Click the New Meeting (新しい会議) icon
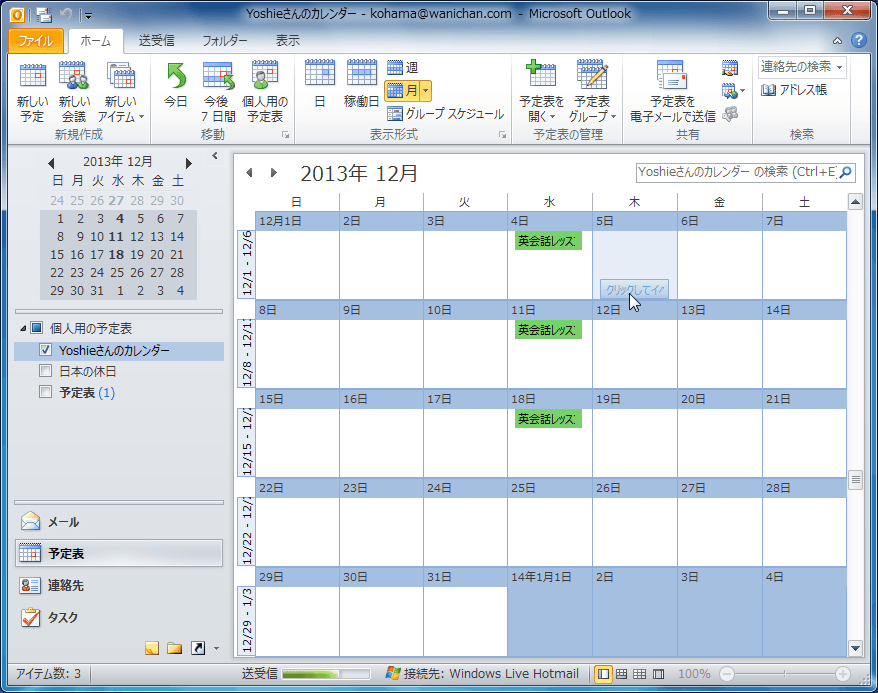Viewport: 878px width, 693px height. pos(74,92)
